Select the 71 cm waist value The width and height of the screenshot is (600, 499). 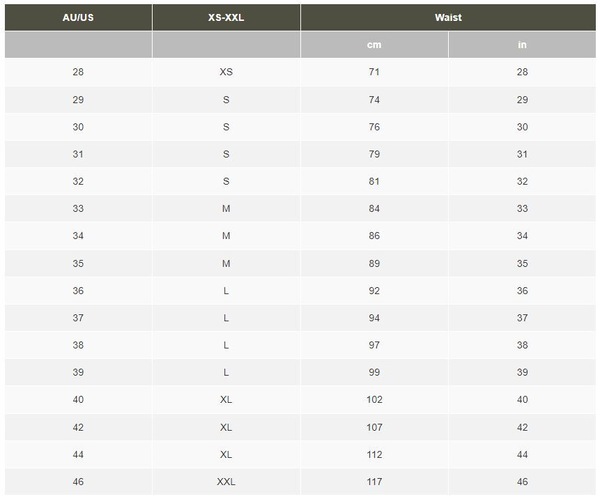point(374,72)
